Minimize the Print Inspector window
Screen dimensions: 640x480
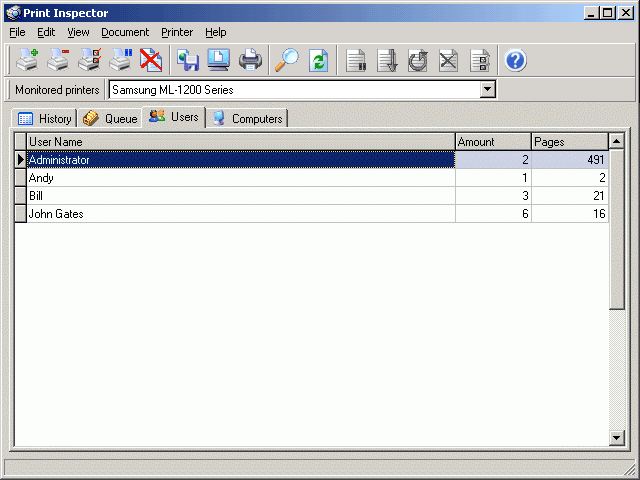click(x=592, y=13)
